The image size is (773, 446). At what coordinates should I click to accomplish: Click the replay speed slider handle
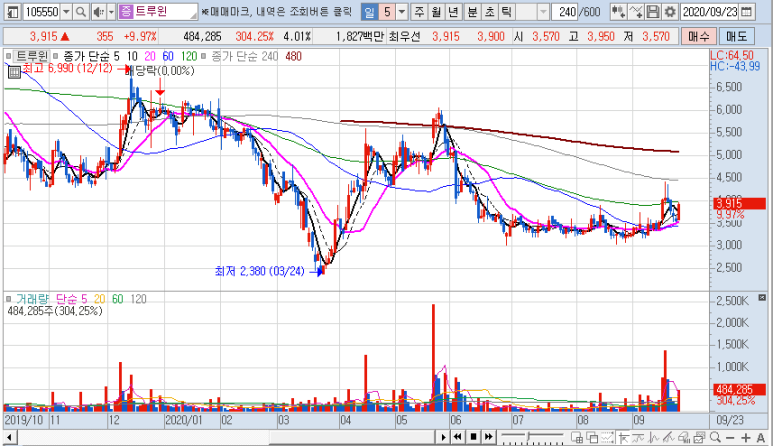click(528, 437)
